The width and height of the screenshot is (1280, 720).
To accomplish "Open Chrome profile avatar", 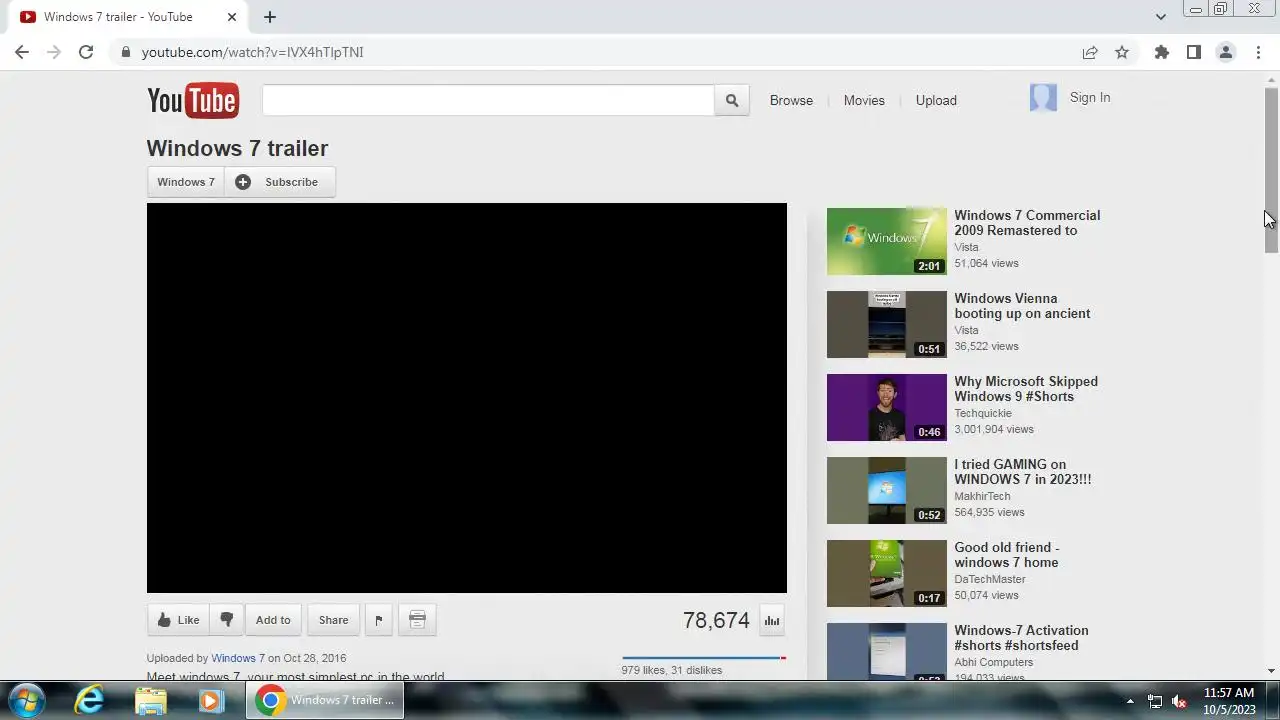I will pos(1225,52).
